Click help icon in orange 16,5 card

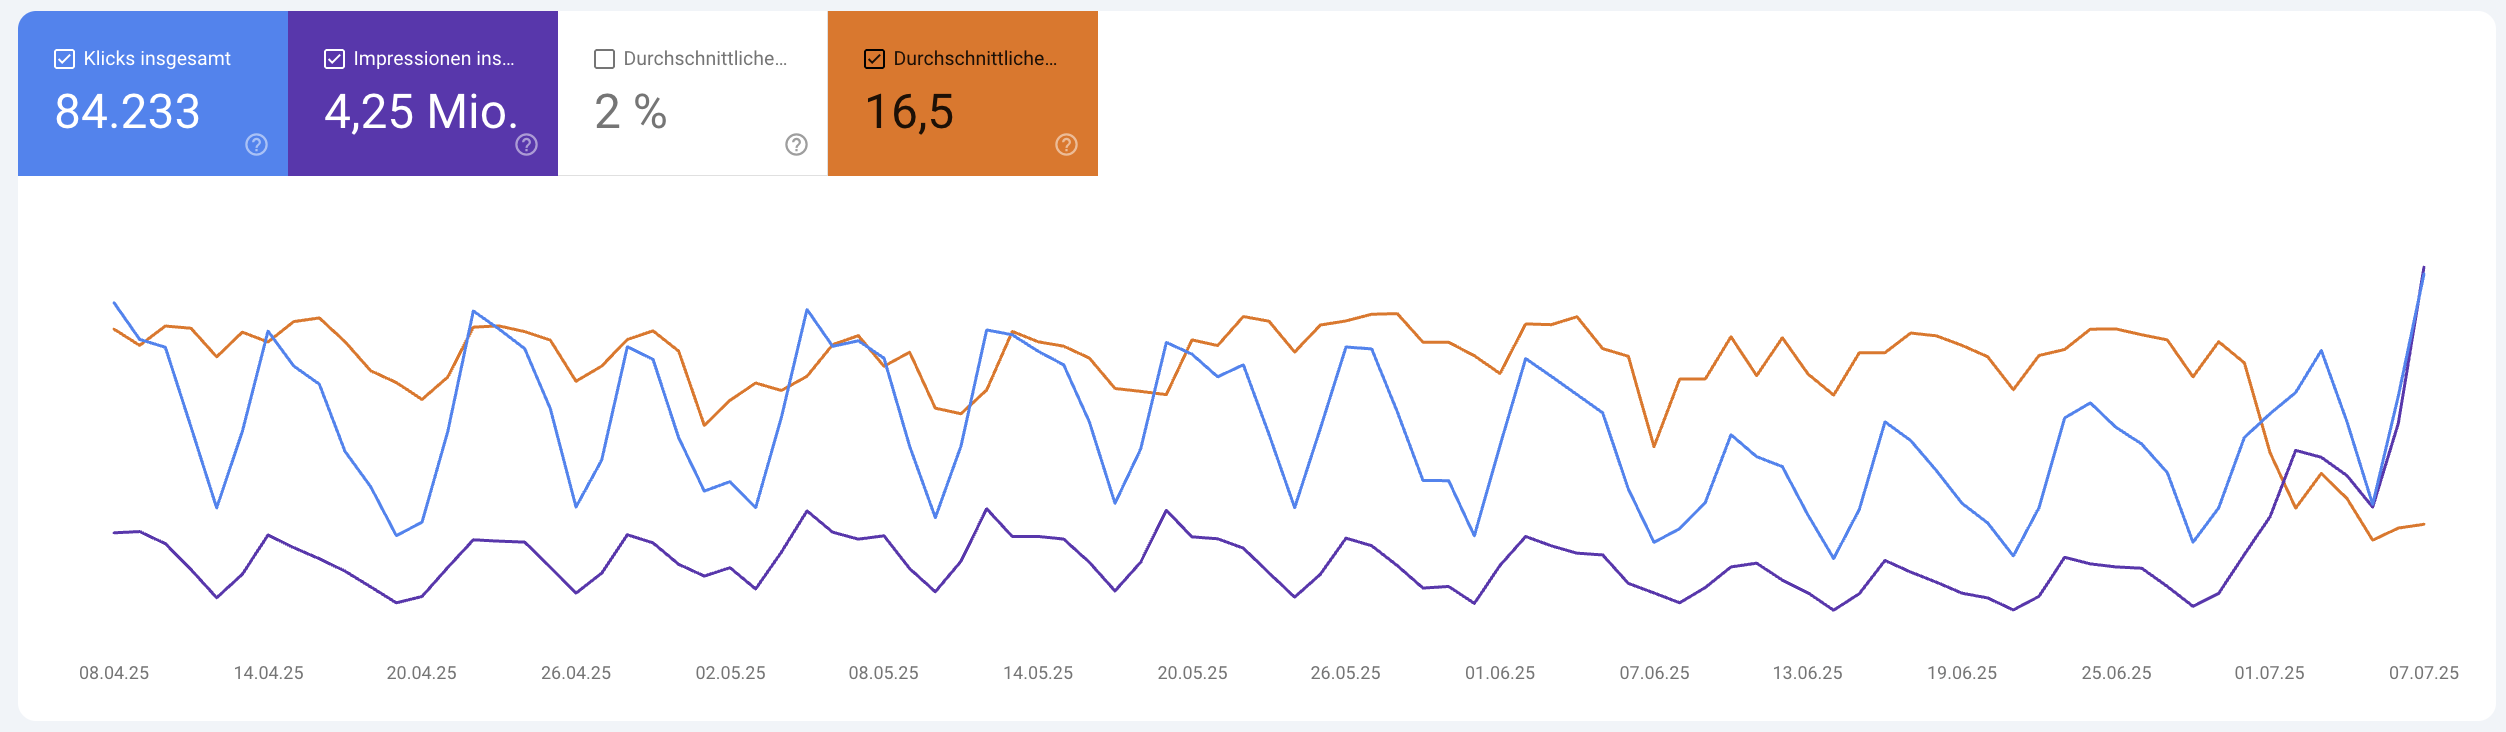pos(1067,145)
